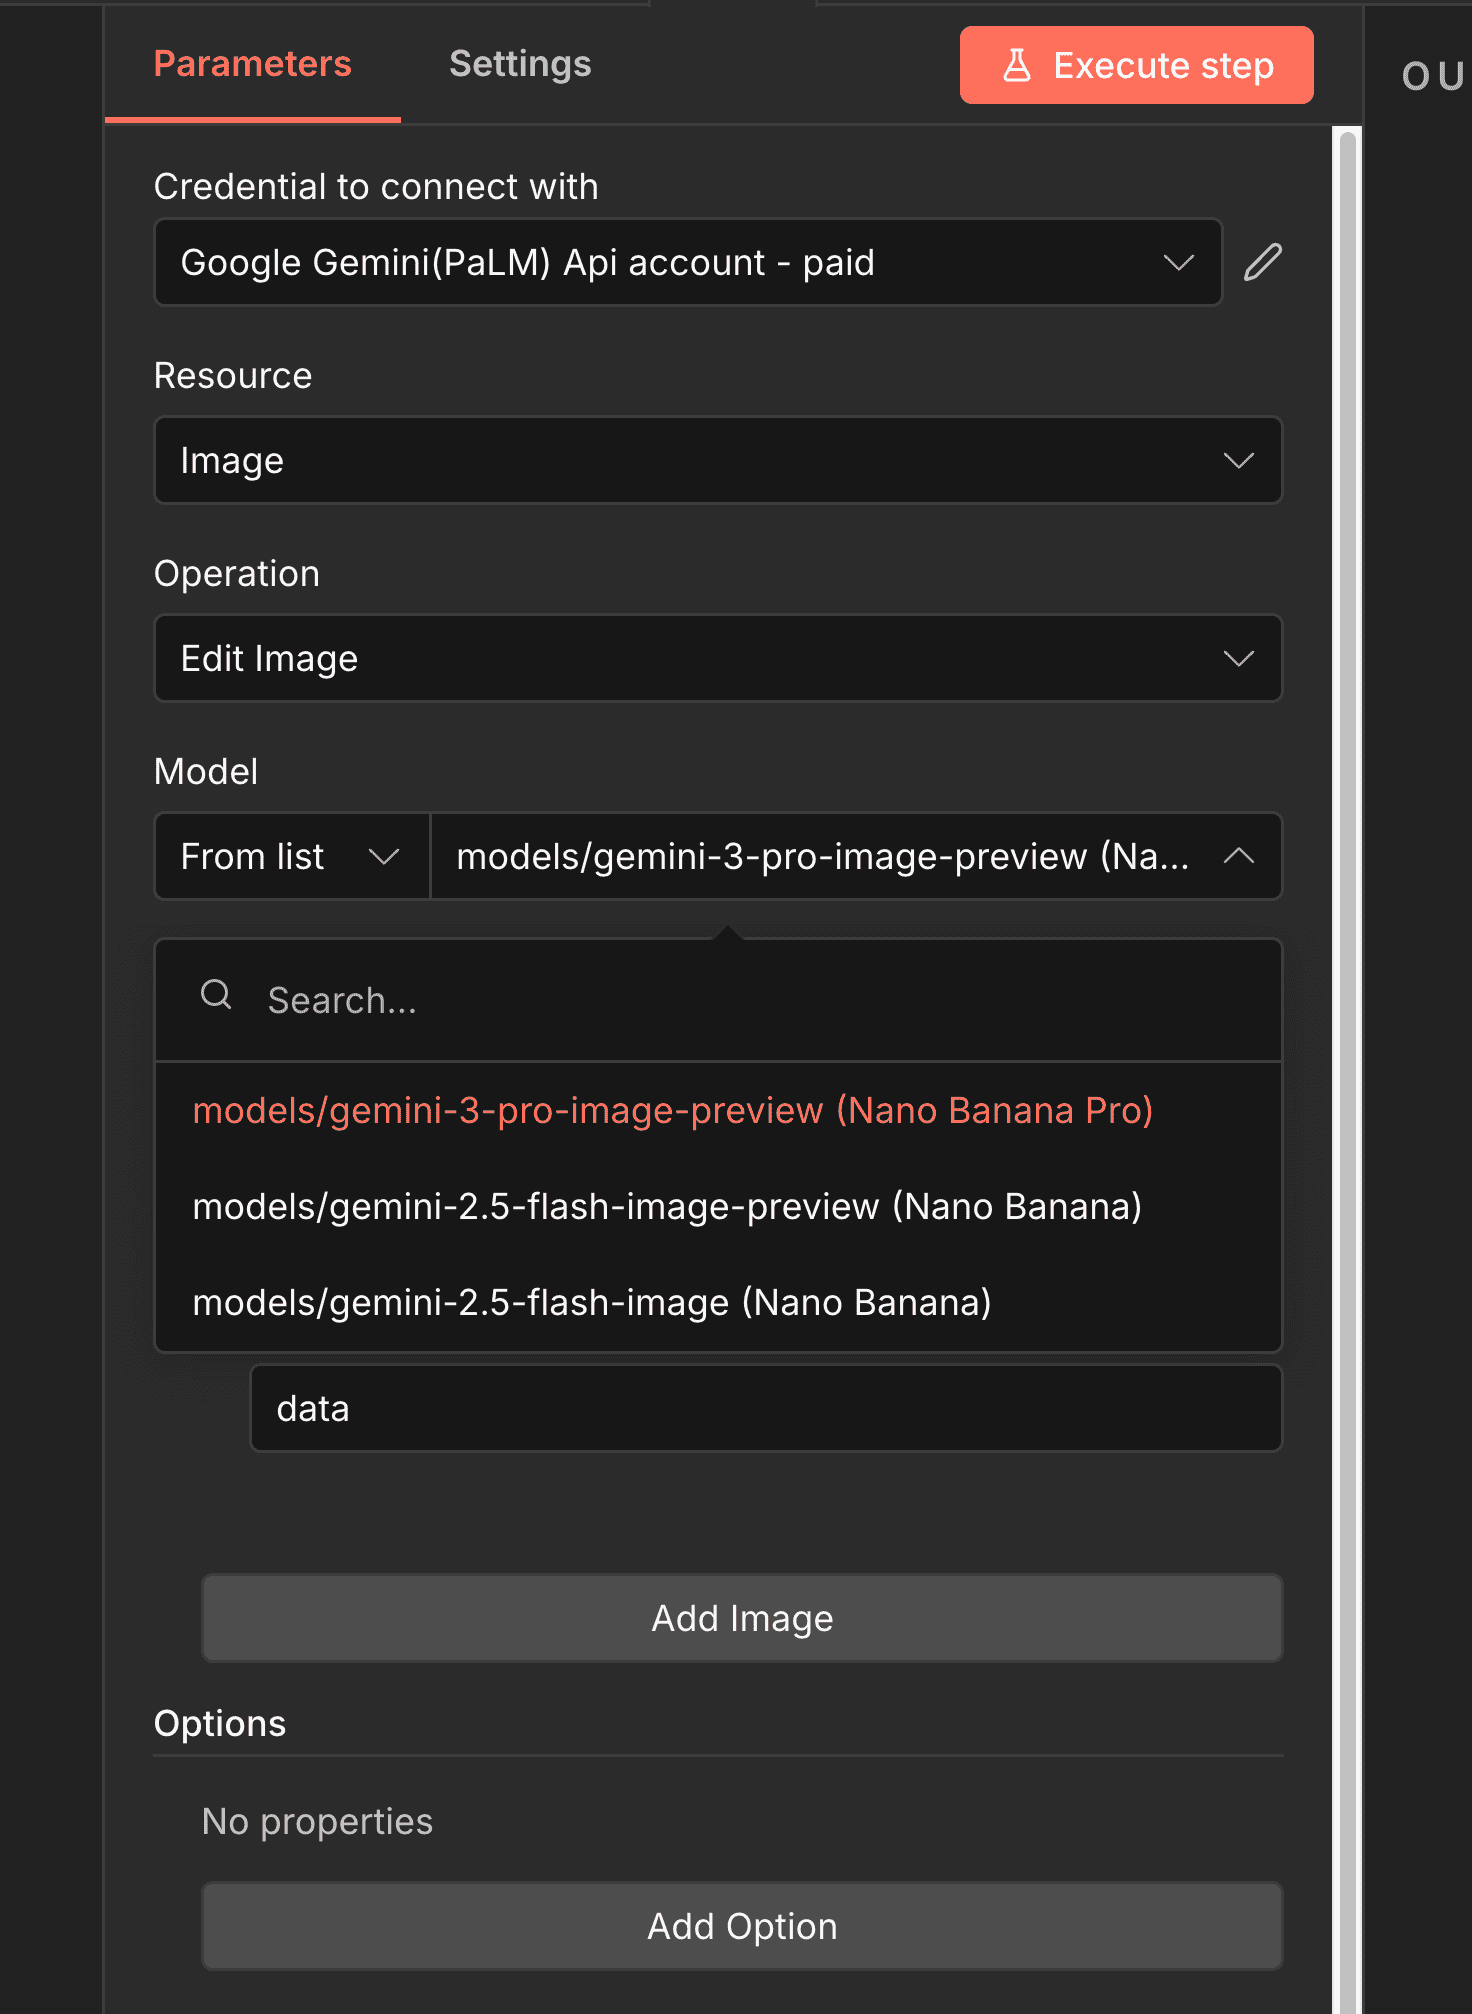Click the Add Image button
Image resolution: width=1472 pixels, height=2014 pixels.
(x=742, y=1618)
